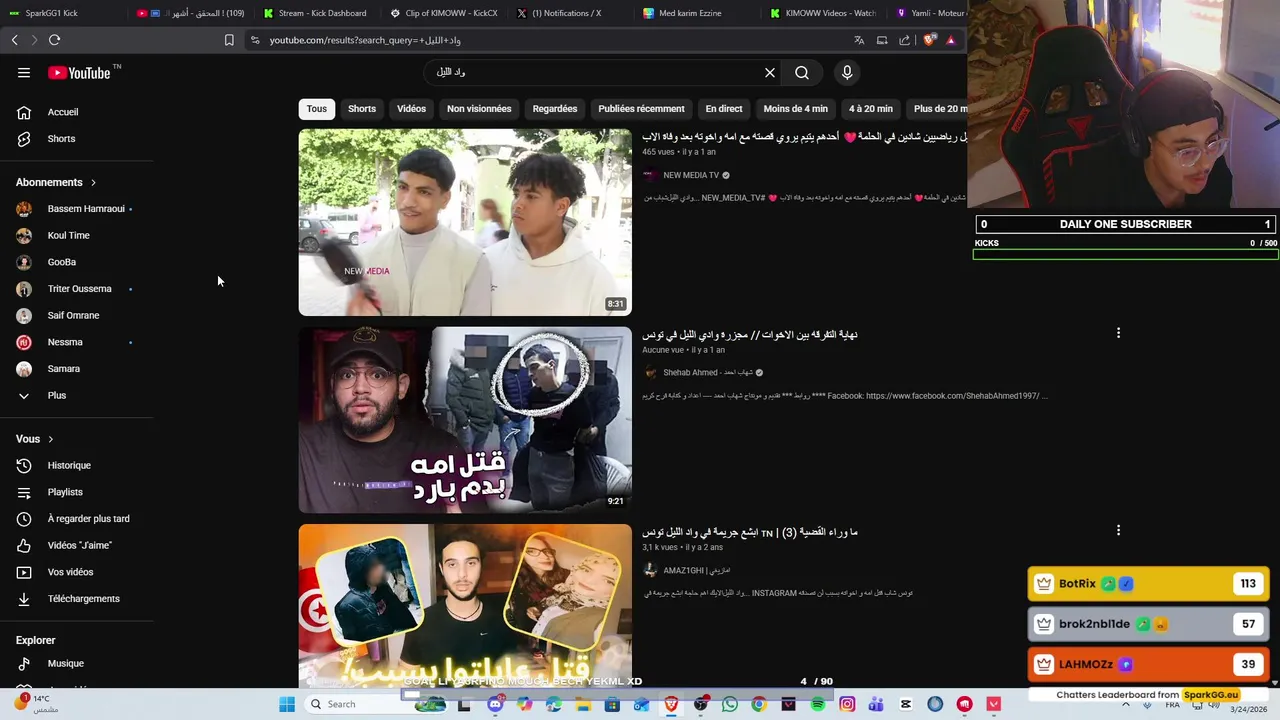Open Spotify from the taskbar
1280x720 pixels.
click(818, 704)
